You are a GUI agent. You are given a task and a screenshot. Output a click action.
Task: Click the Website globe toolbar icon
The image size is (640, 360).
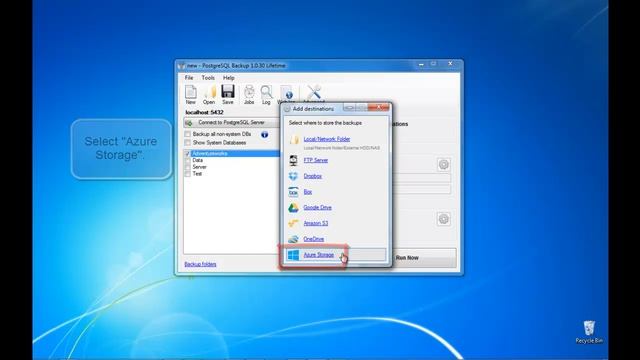[x=286, y=93]
